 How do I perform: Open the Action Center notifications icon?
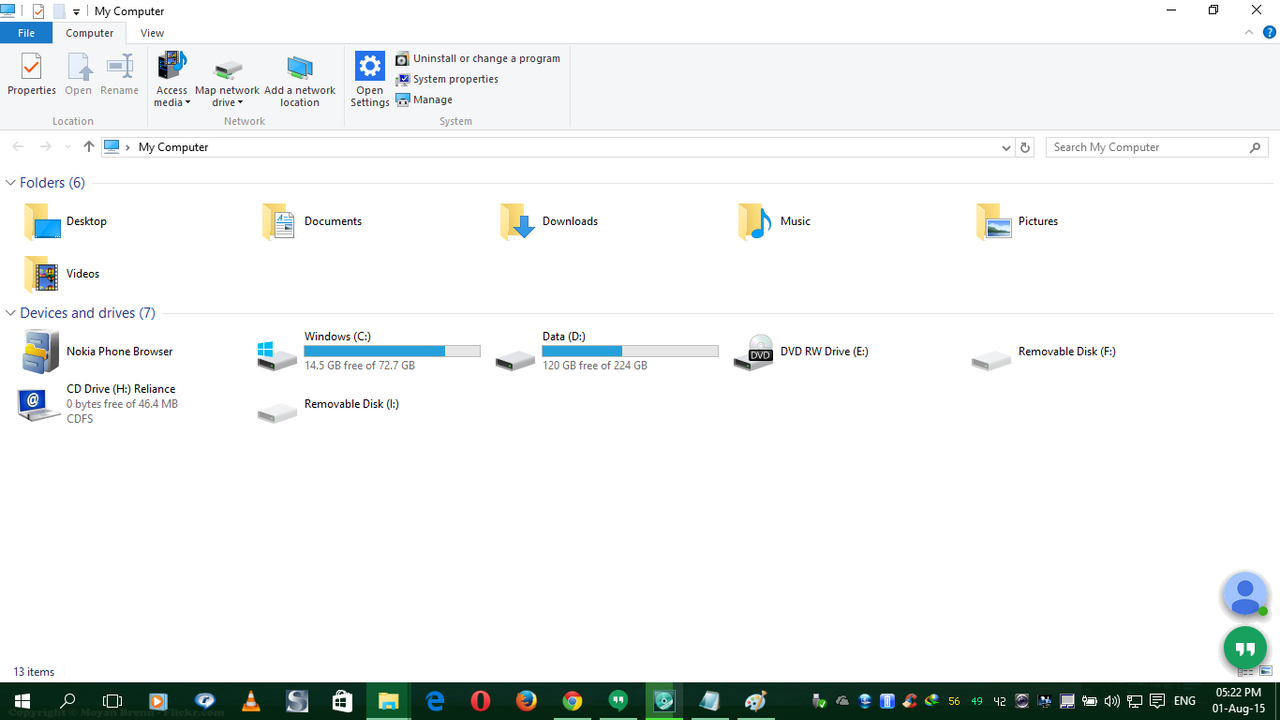click(1158, 701)
